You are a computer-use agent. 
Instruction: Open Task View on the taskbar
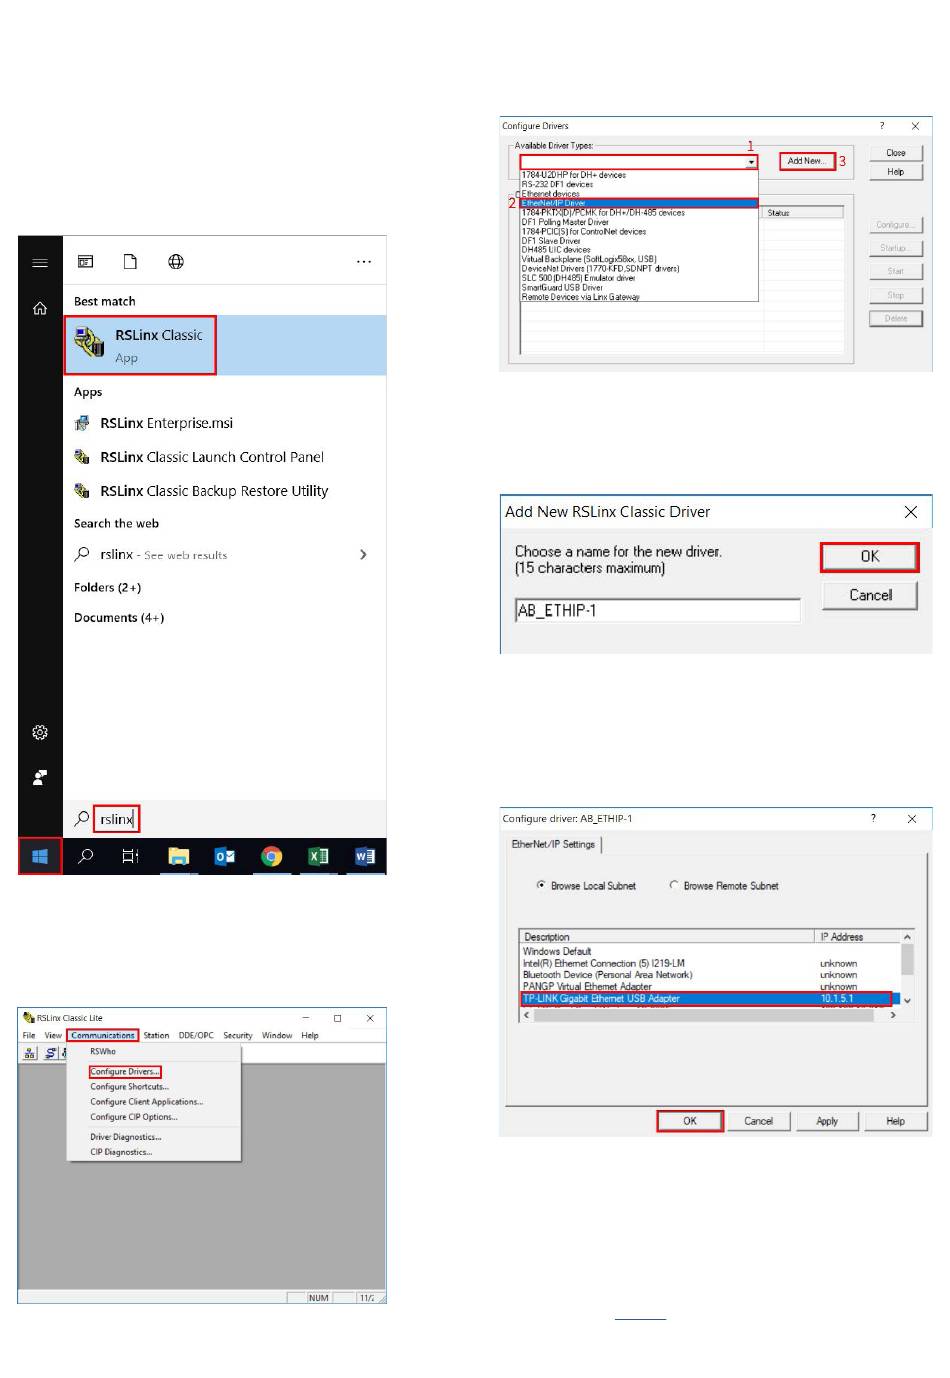[130, 856]
